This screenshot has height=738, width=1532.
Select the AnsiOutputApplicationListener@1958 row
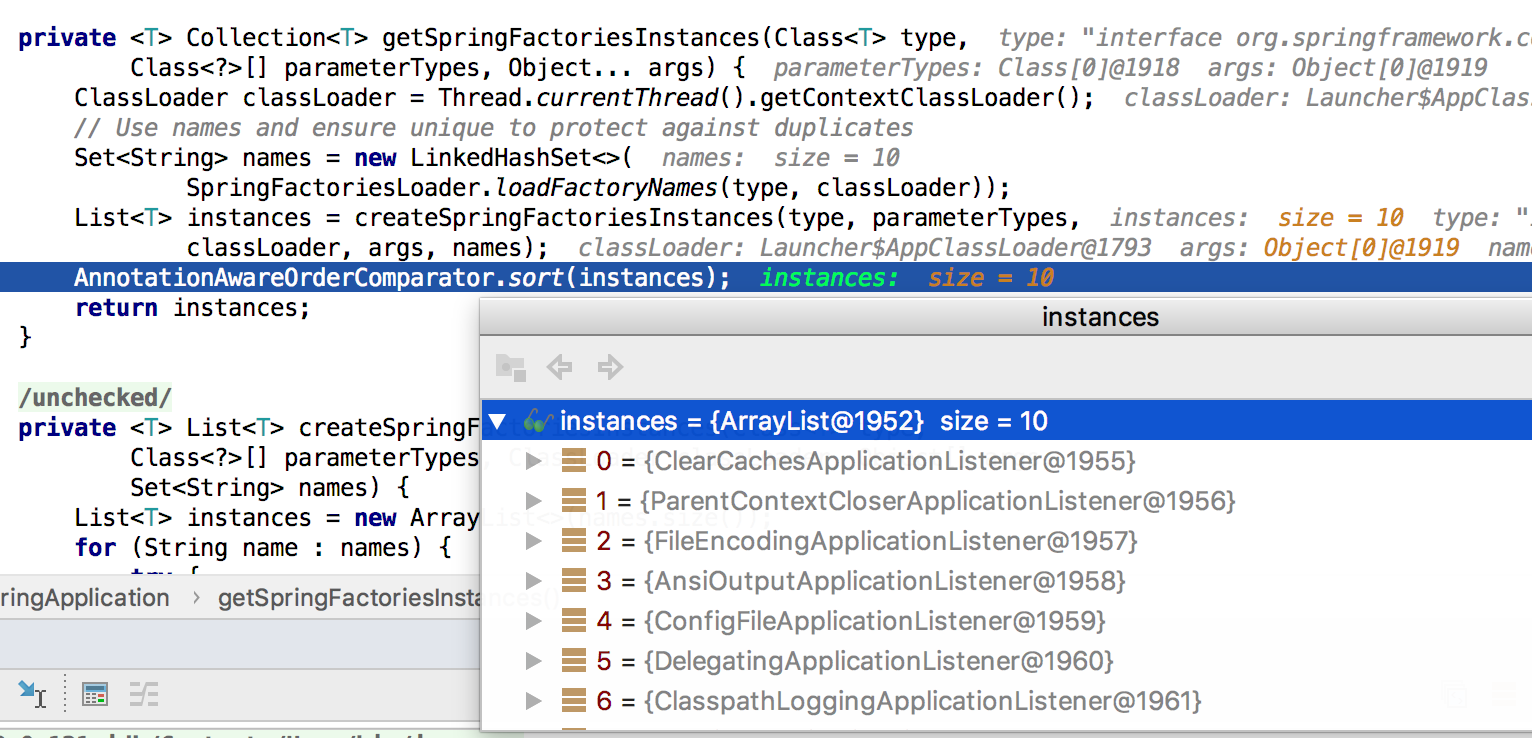(x=1007, y=581)
